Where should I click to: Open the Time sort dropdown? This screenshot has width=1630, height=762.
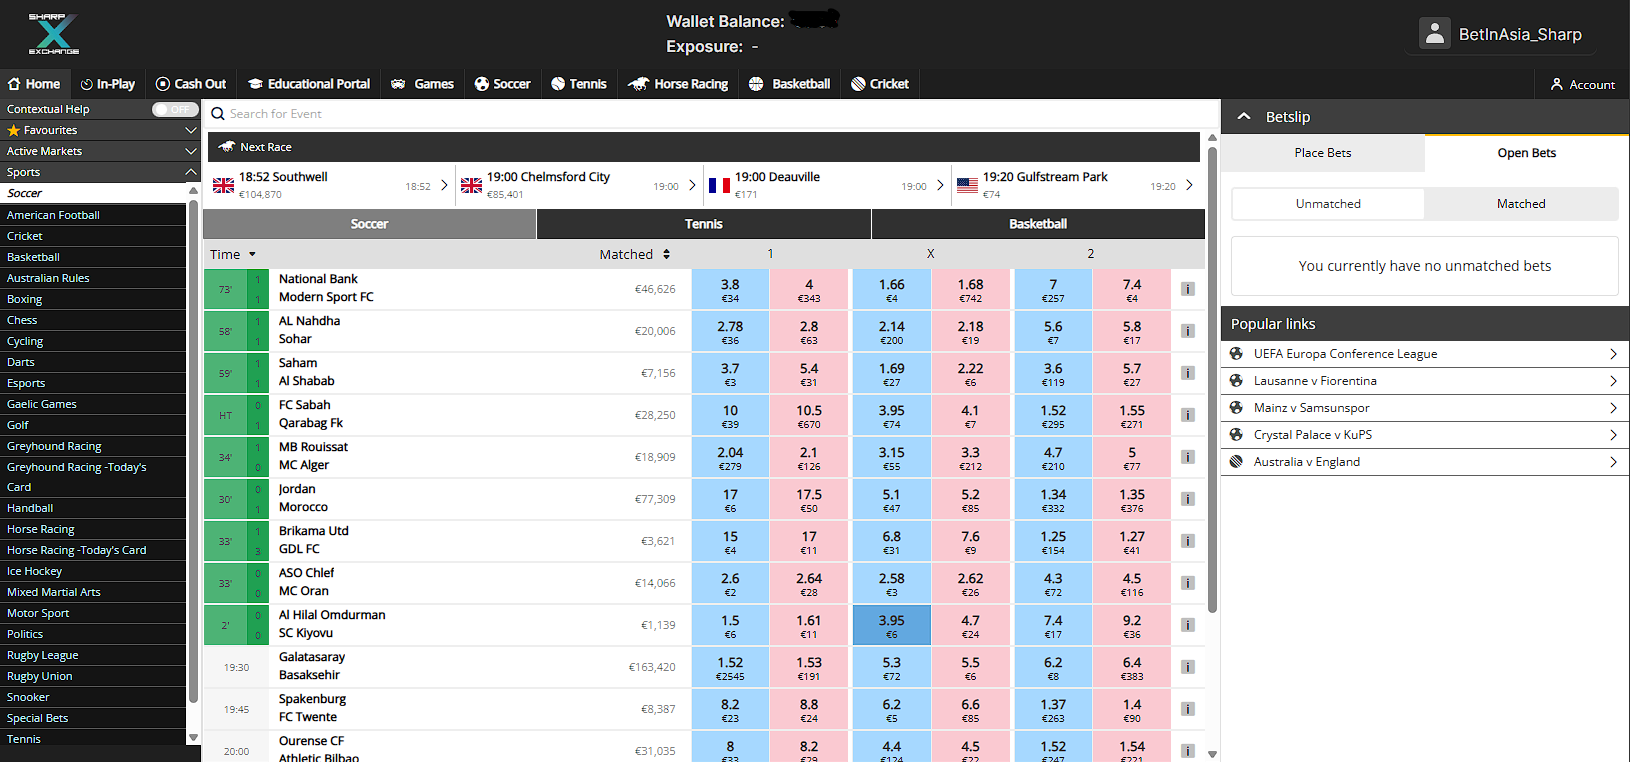(252, 255)
